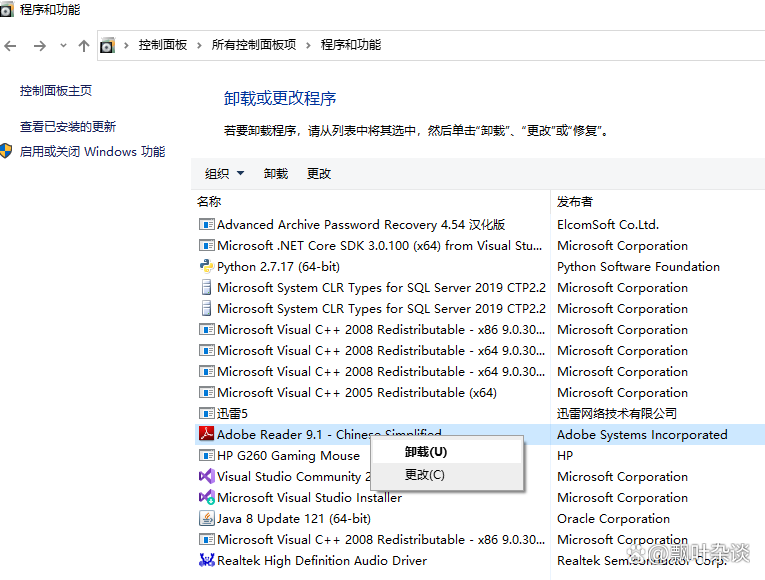Click the Python 2.7.17 icon
The image size is (765, 580).
(x=207, y=266)
